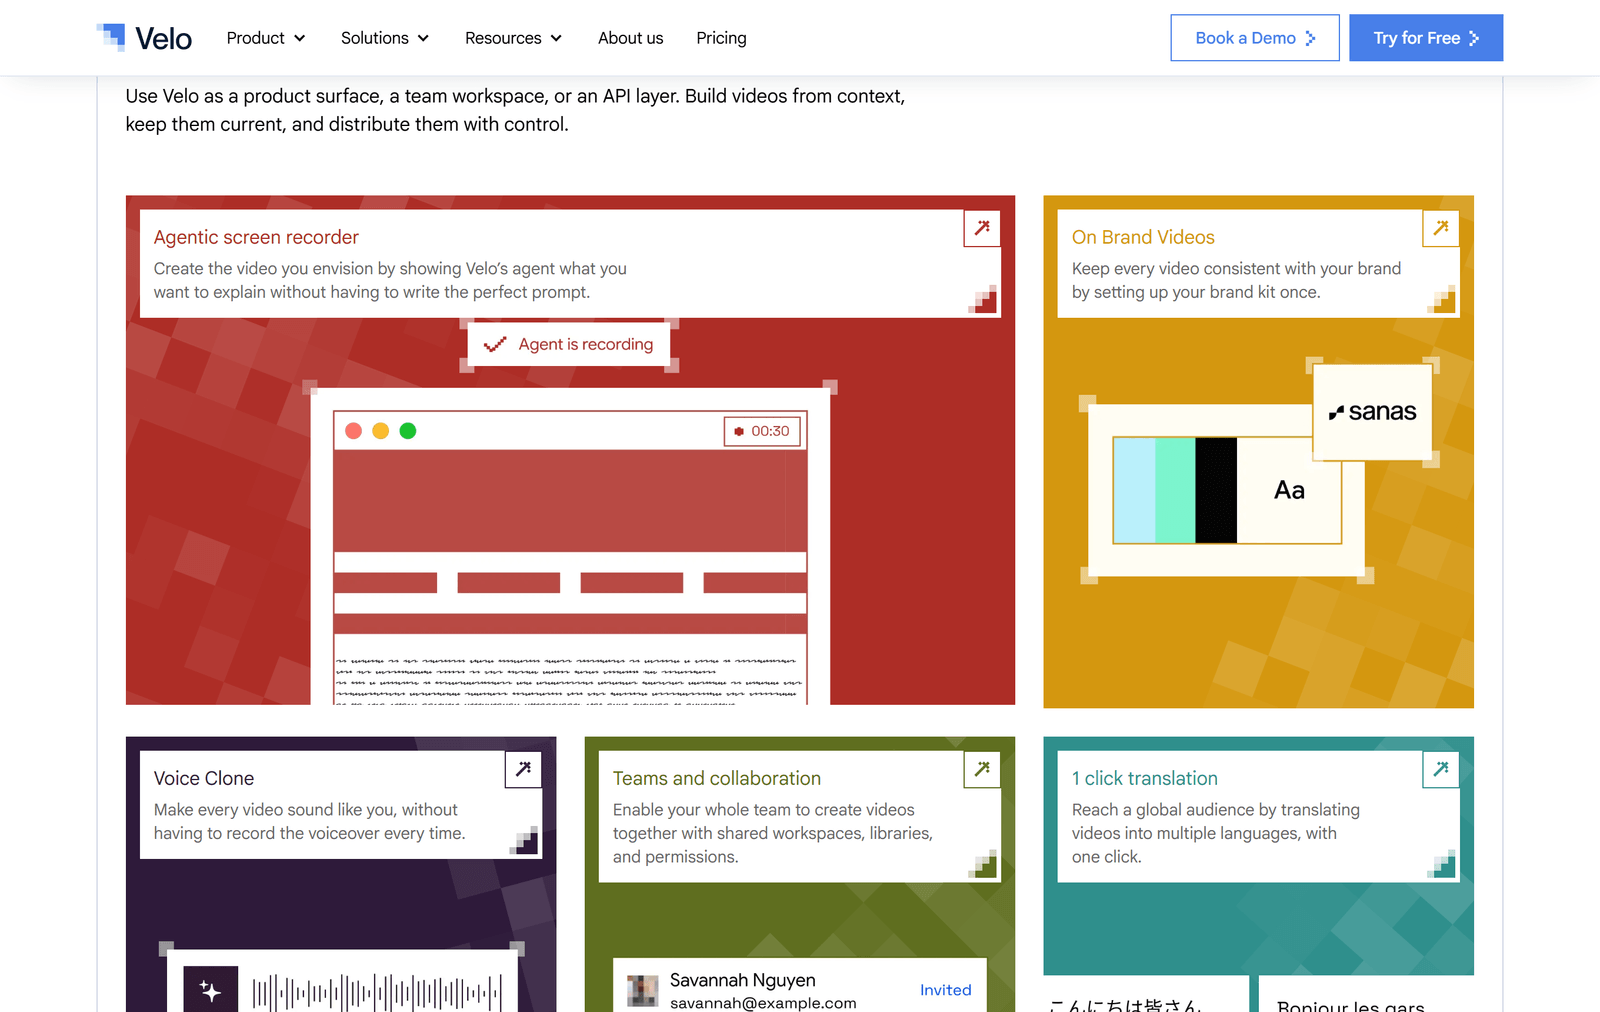Screen dimensions: 1600x1012
Task: Click the Try for Free button
Action: click(1426, 38)
